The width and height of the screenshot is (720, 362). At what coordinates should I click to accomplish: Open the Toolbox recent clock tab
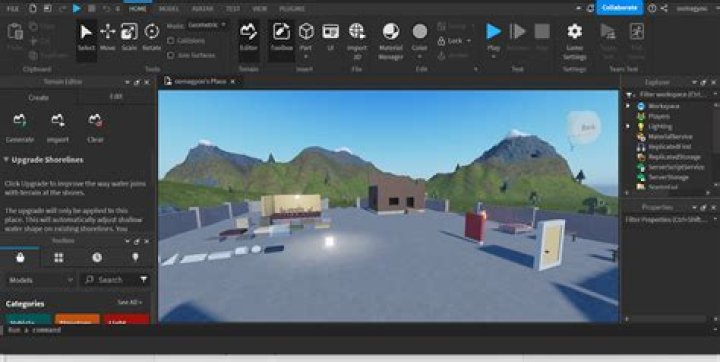[97, 258]
